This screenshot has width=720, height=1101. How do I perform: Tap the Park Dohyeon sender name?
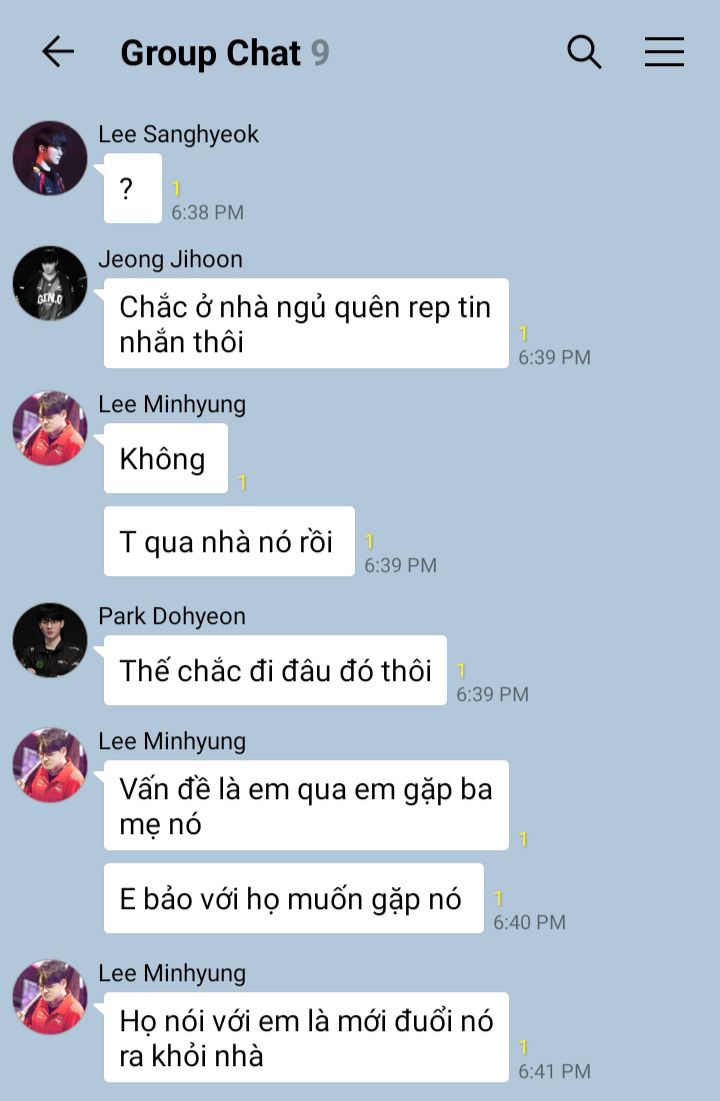(172, 616)
